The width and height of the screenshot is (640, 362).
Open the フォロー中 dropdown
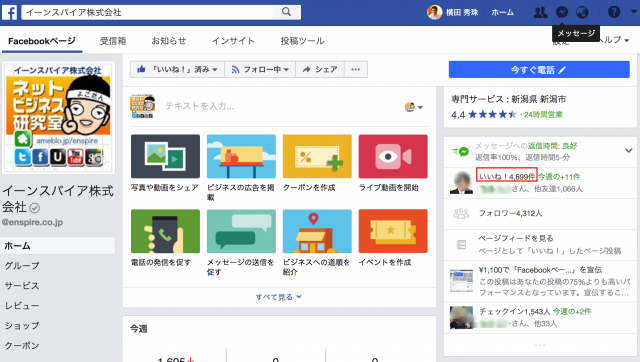pos(260,69)
